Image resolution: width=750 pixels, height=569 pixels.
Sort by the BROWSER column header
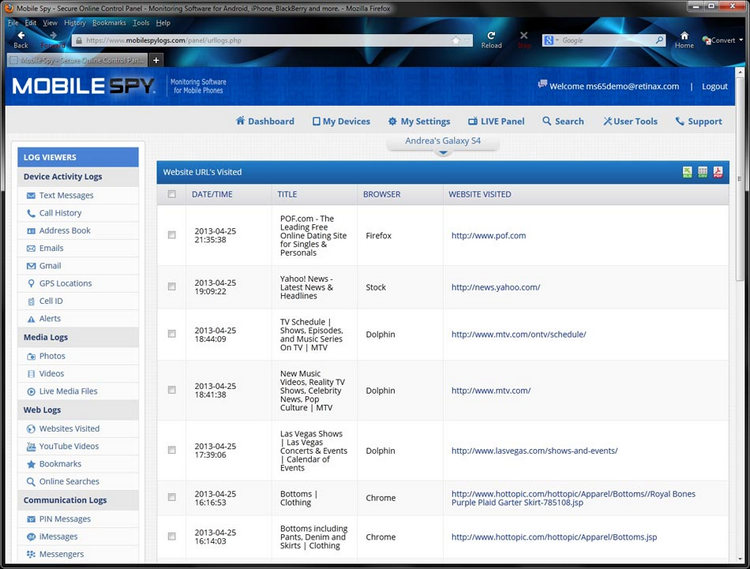click(381, 194)
